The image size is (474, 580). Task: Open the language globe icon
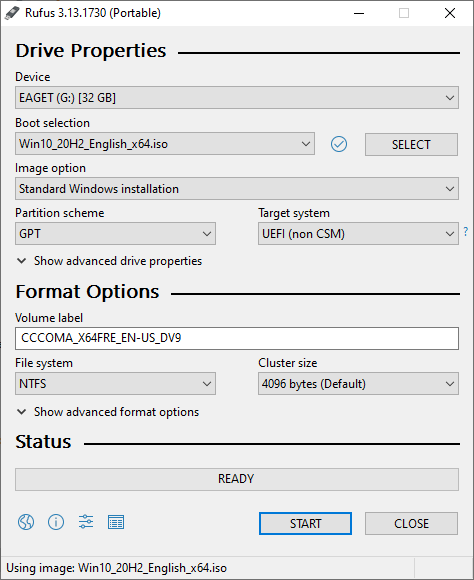26,522
